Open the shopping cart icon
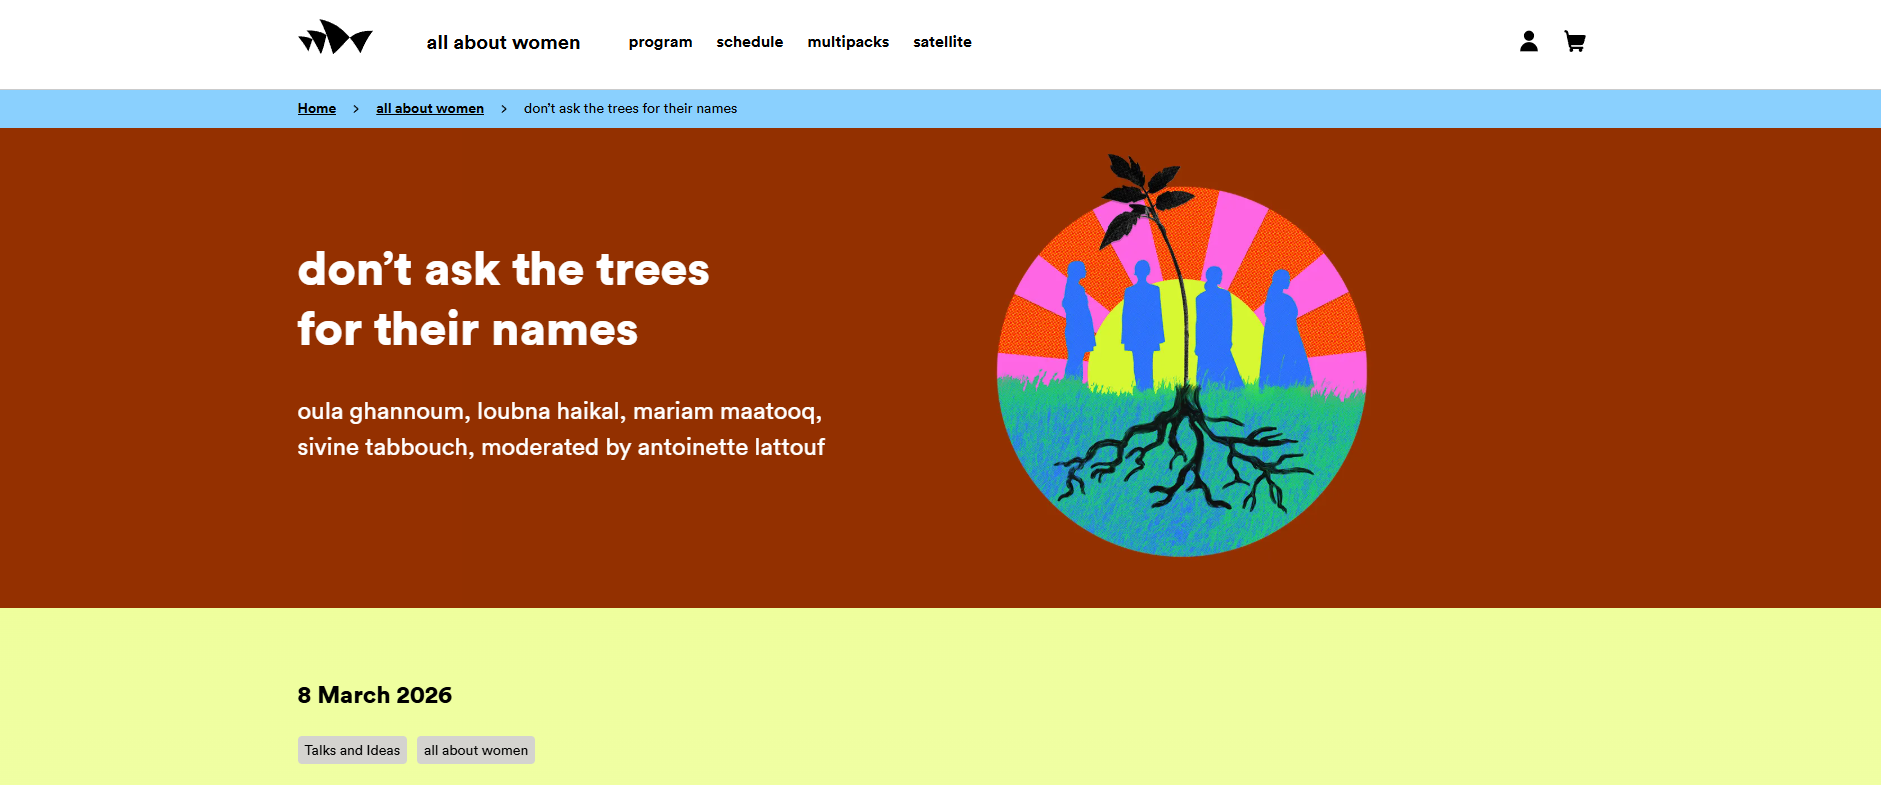Image resolution: width=1881 pixels, height=785 pixels. 1574,41
